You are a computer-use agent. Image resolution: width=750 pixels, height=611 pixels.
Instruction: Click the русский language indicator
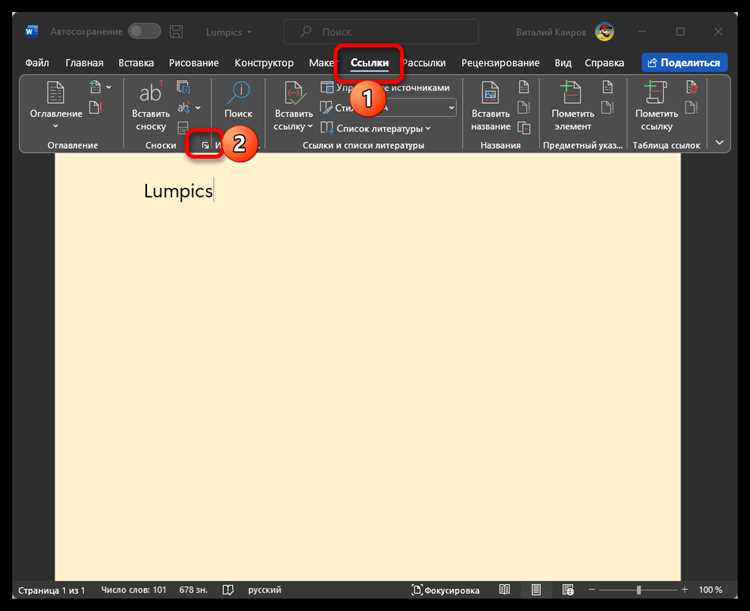click(265, 590)
